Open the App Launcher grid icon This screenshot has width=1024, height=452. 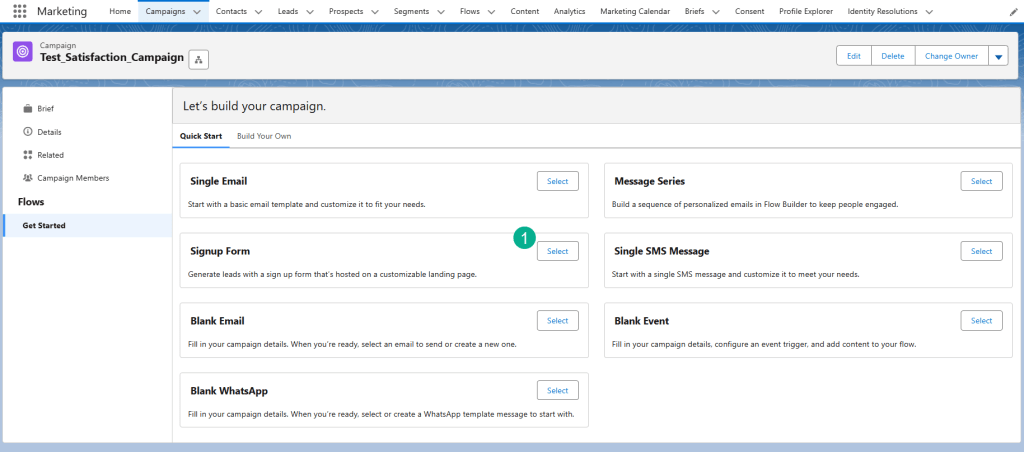click(x=20, y=11)
